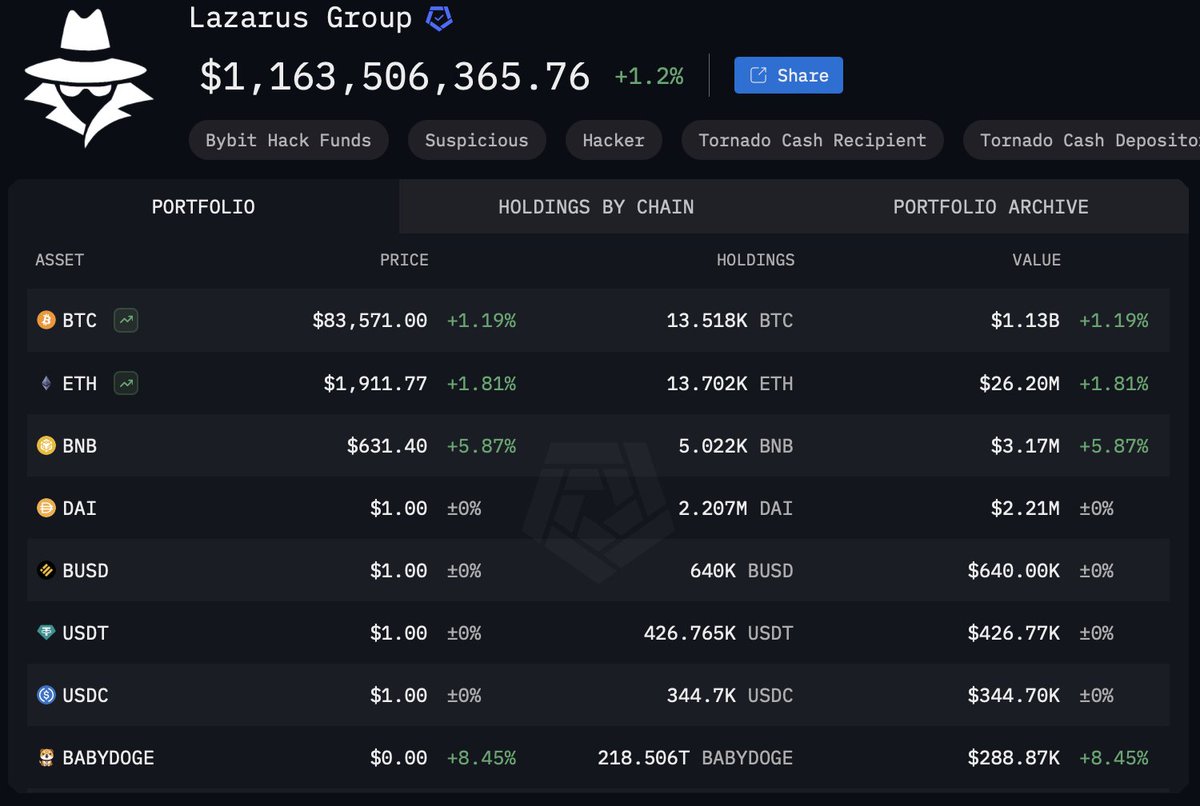Open the PORTFOLIO ARCHIVE tab

coord(991,207)
